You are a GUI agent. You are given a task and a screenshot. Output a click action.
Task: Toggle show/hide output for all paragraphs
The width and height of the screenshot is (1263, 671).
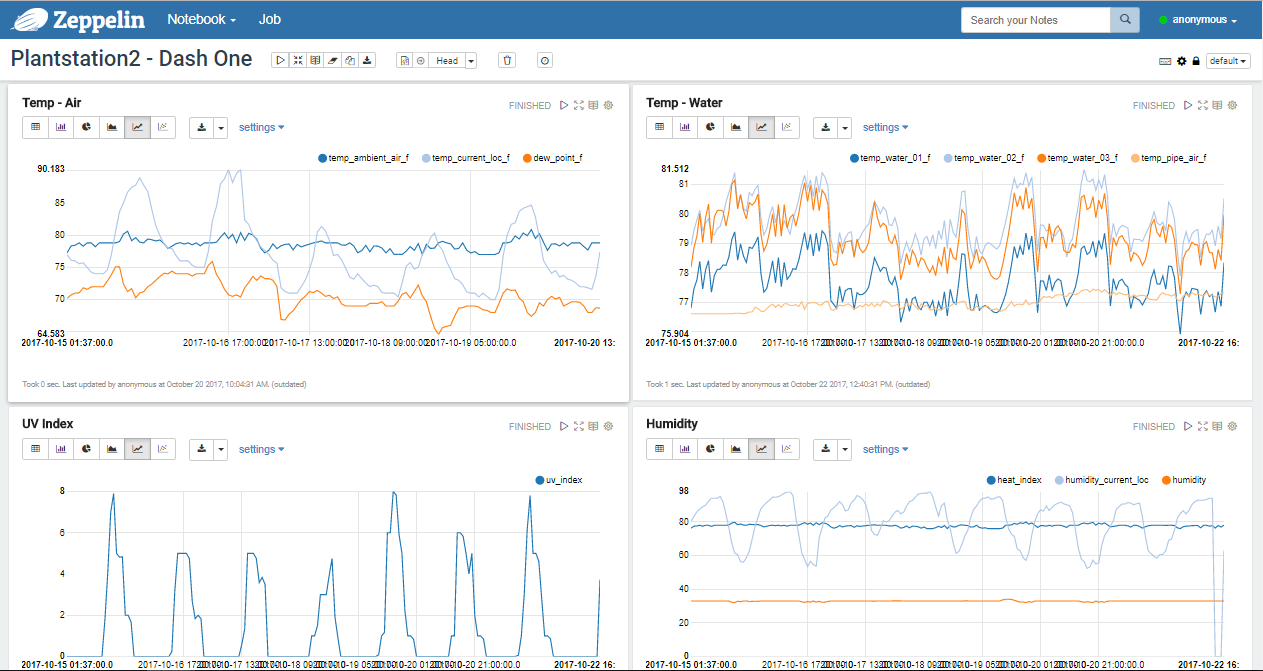point(315,61)
